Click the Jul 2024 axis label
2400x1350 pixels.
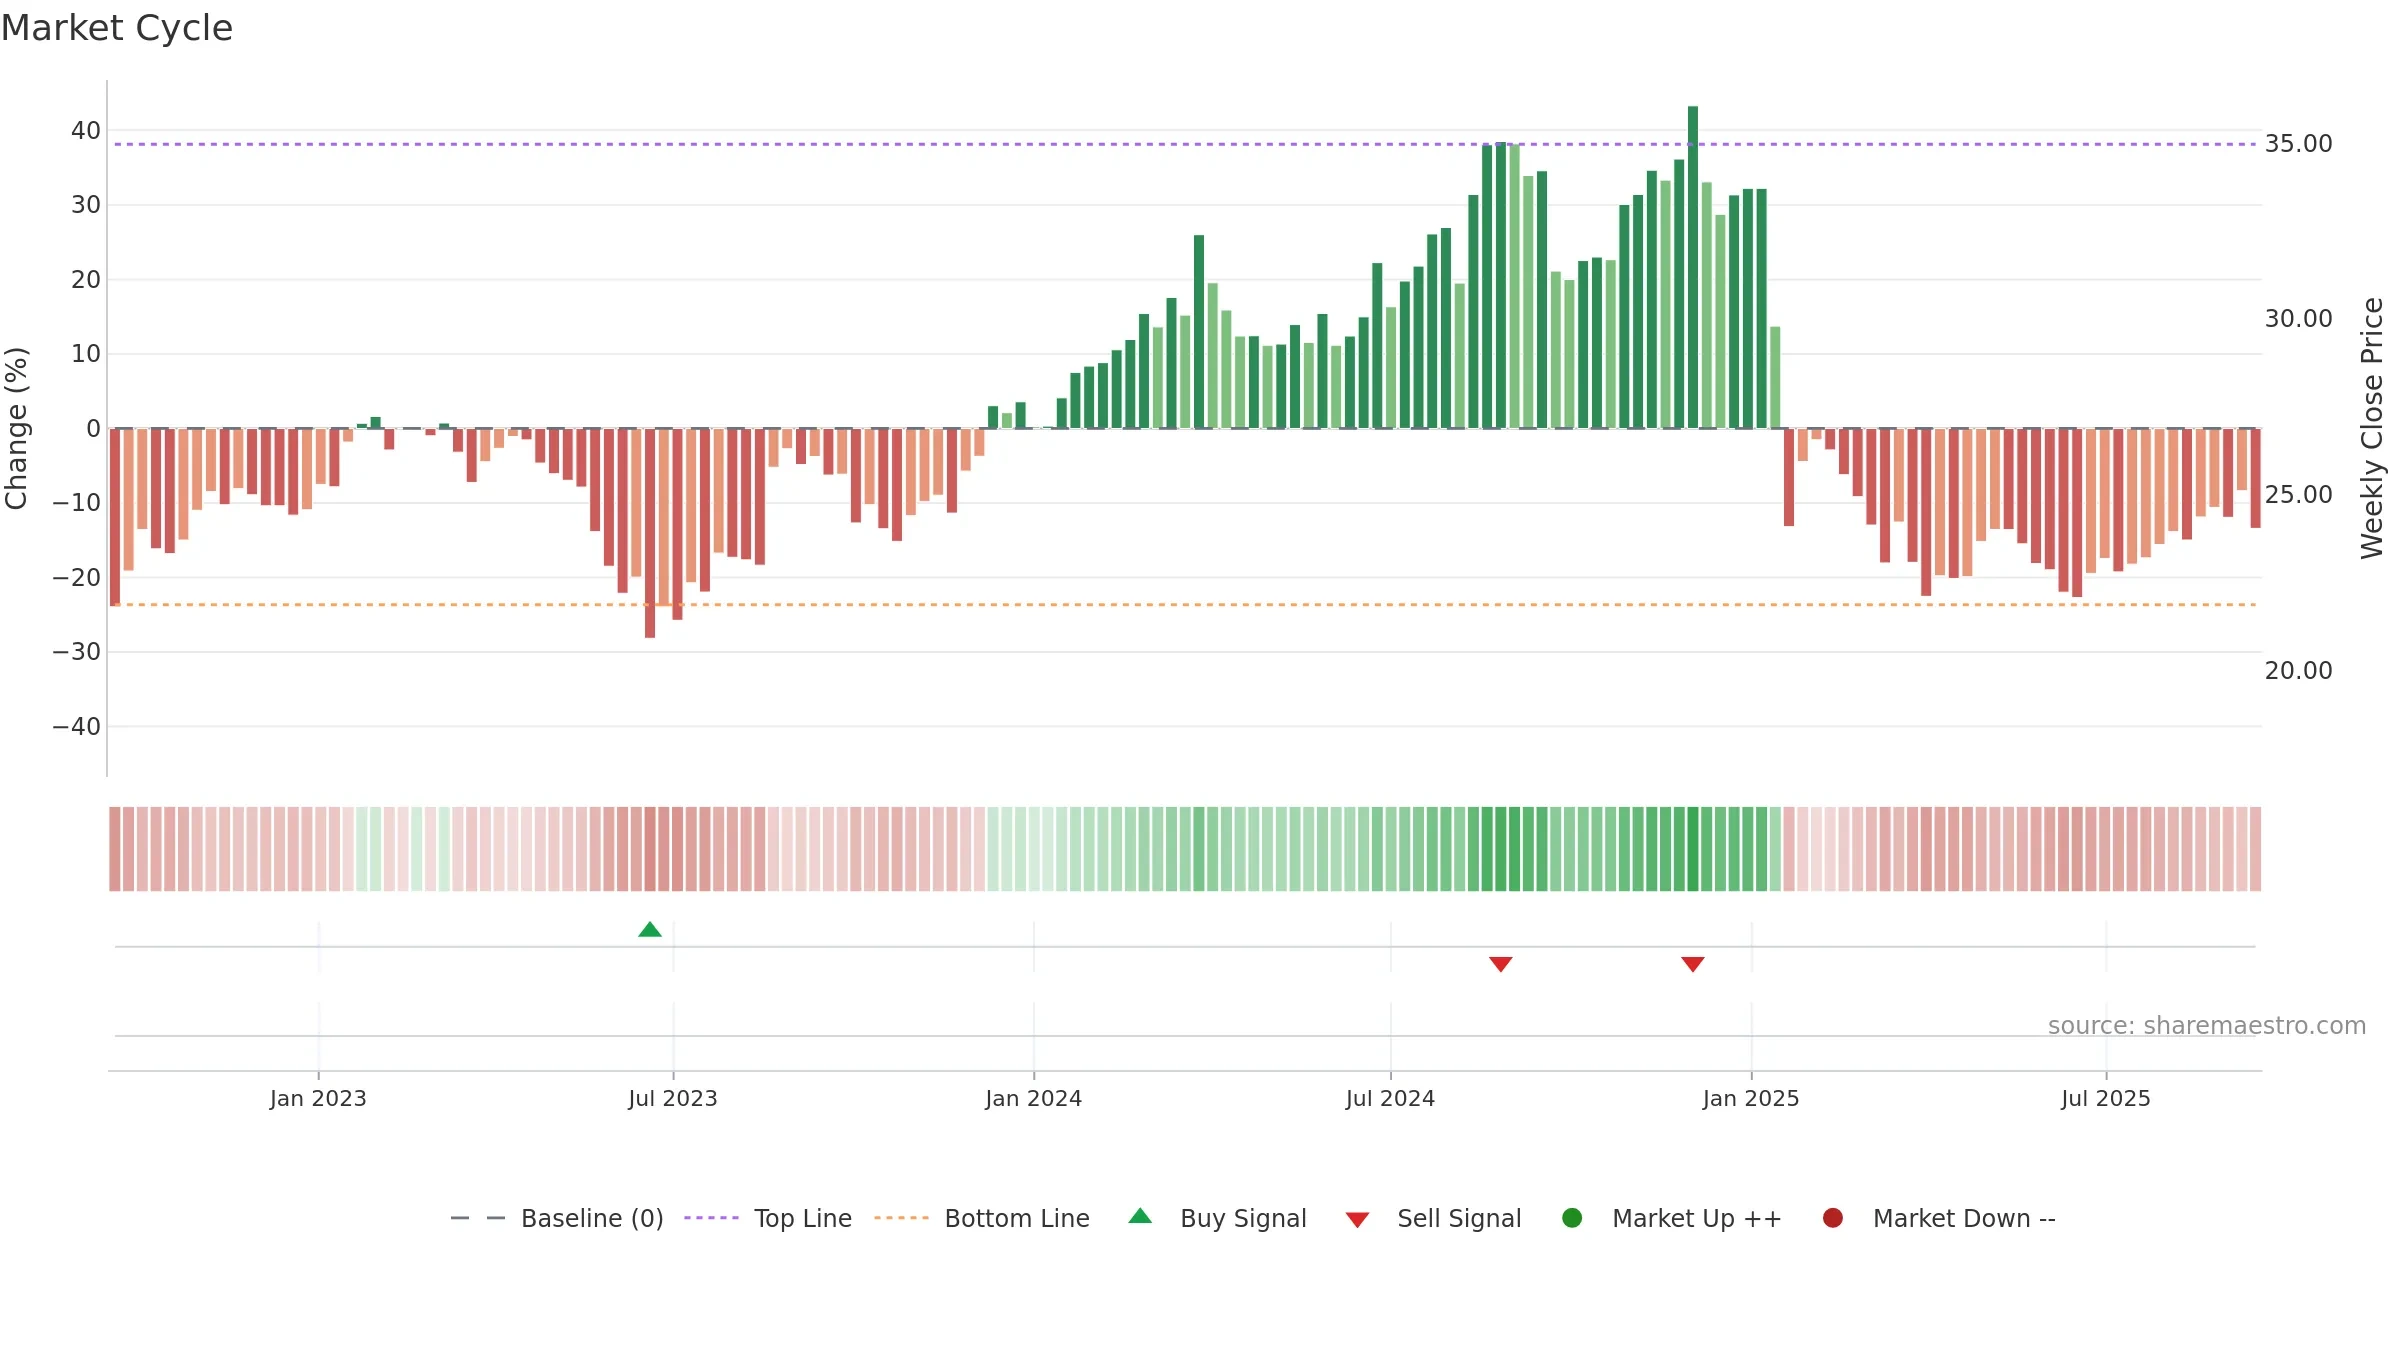click(x=1390, y=1098)
